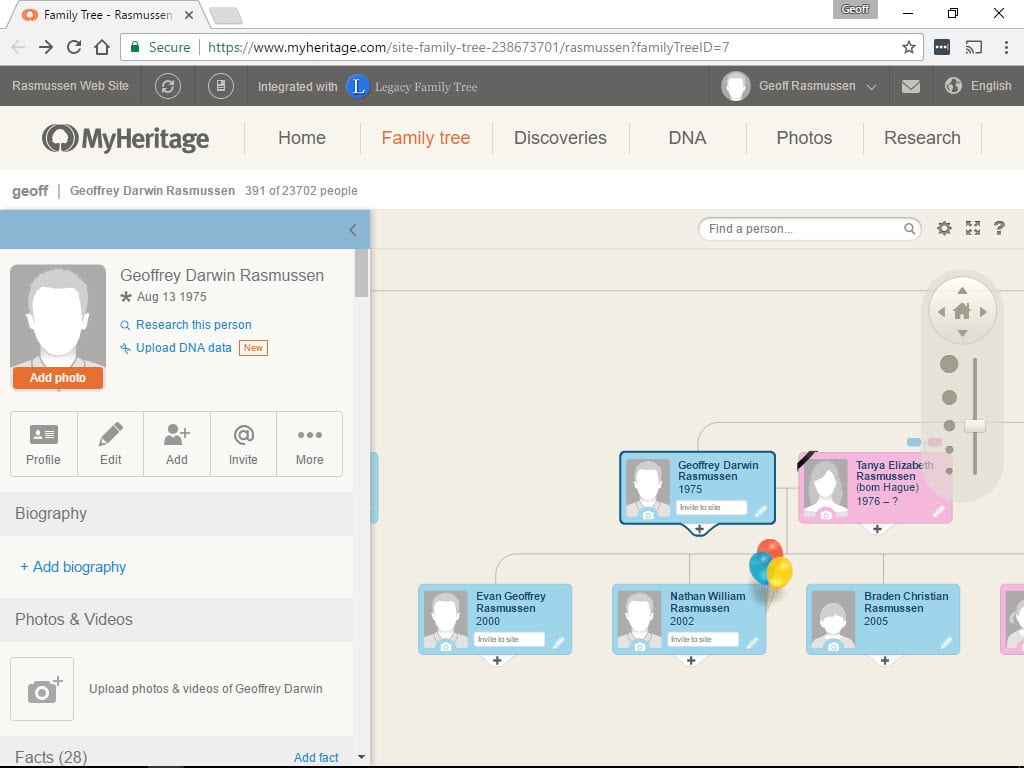This screenshot has height=768, width=1024.
Task: Click the fullscreen expand icon
Action: click(972, 229)
